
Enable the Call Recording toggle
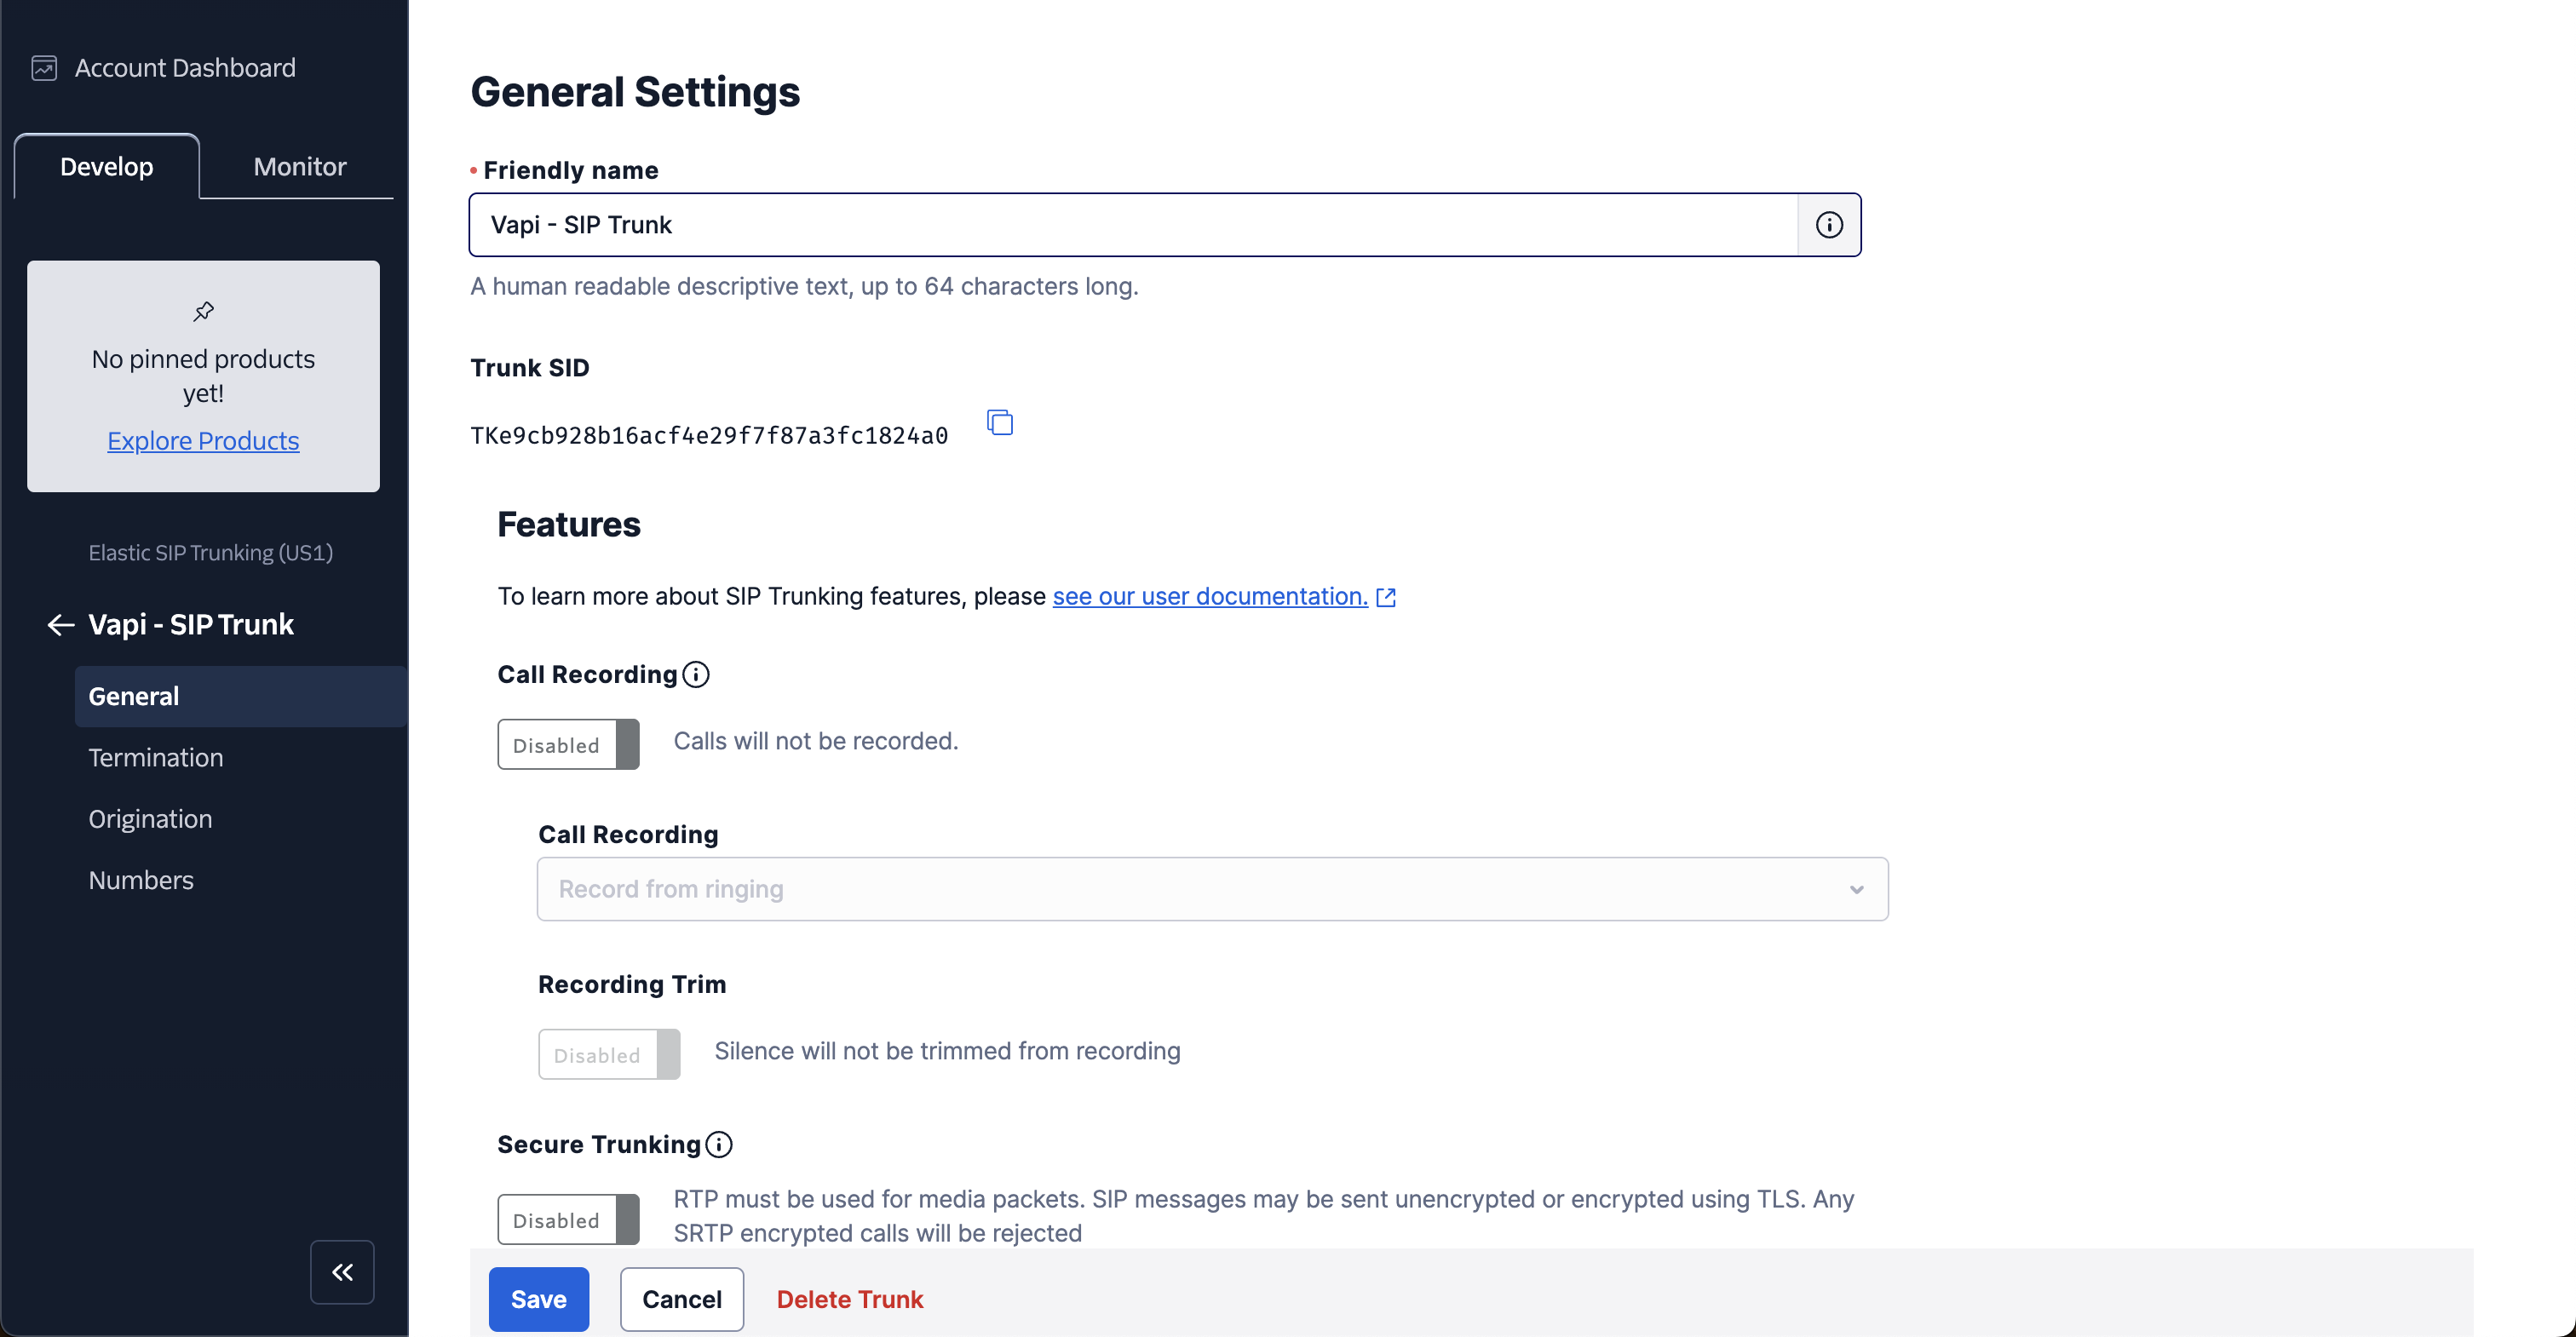point(567,744)
